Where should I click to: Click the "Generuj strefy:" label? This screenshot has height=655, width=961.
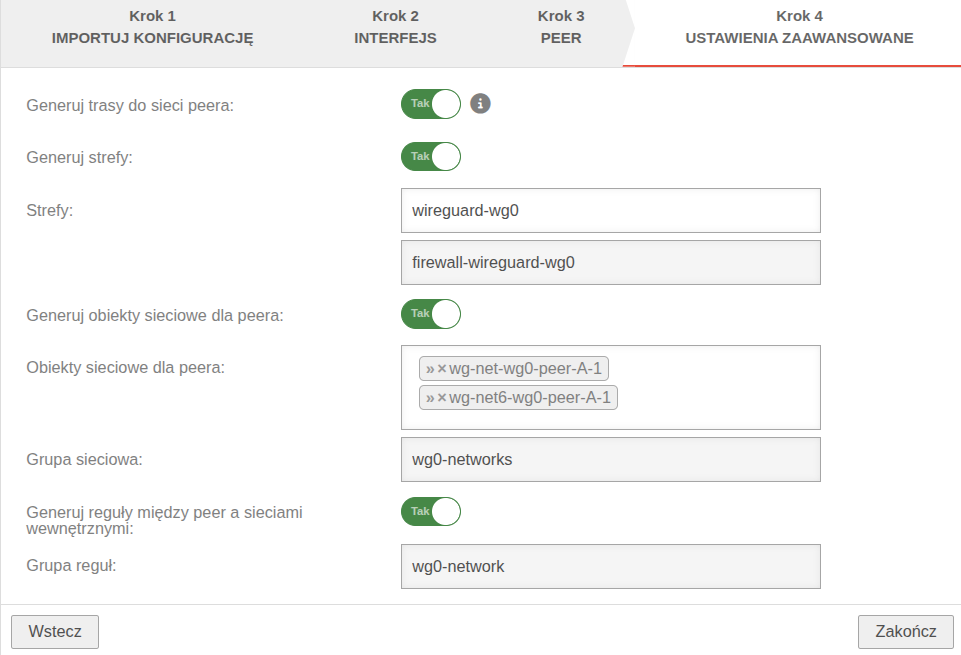79,157
